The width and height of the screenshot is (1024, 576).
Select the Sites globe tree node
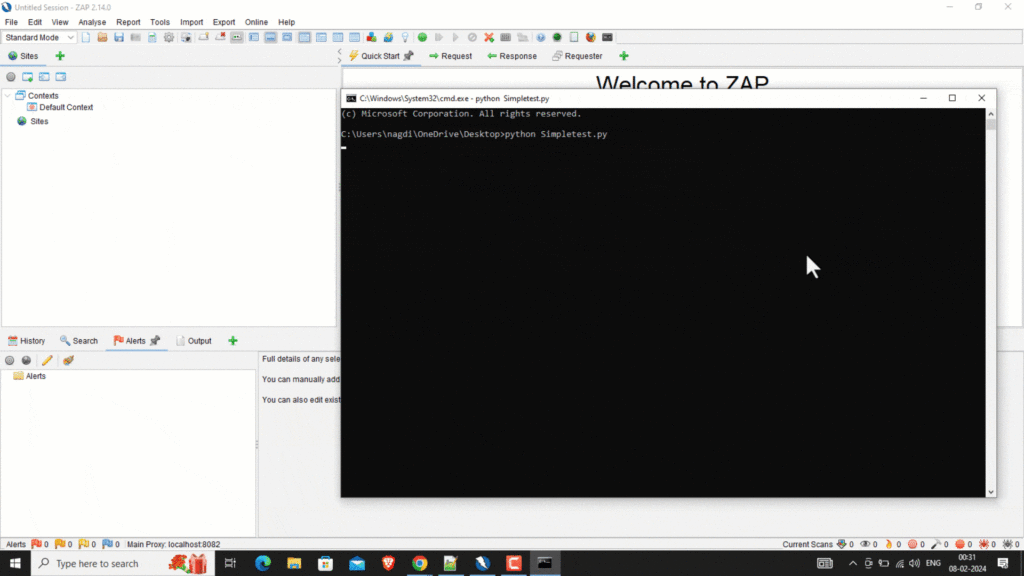pyautogui.click(x=33, y=121)
